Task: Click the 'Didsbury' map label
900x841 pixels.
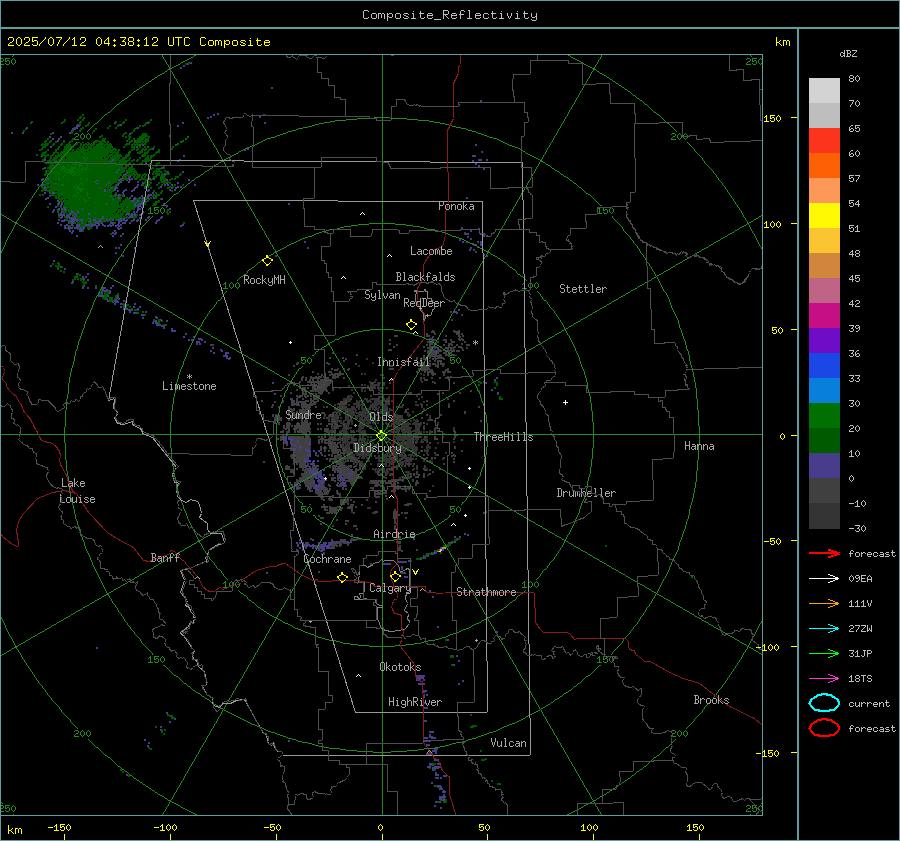Action: (377, 448)
